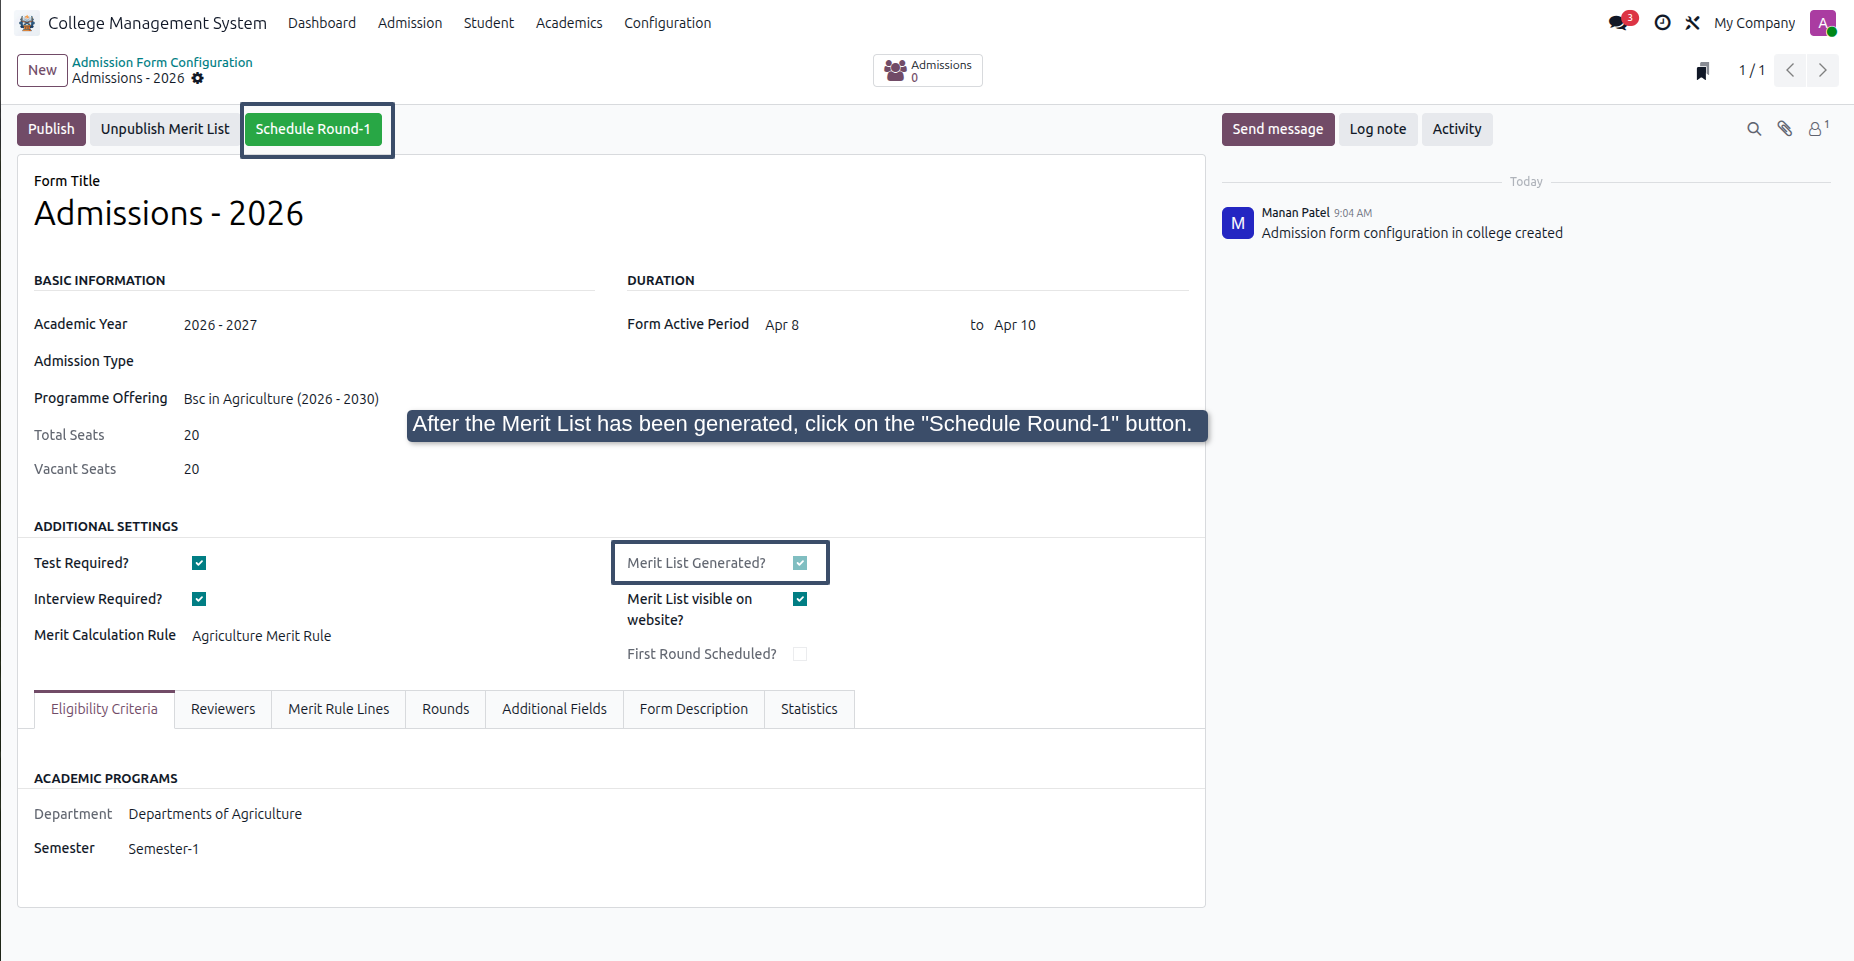The width and height of the screenshot is (1854, 961).
Task: Open the Semester field dropdown
Action: point(164,849)
